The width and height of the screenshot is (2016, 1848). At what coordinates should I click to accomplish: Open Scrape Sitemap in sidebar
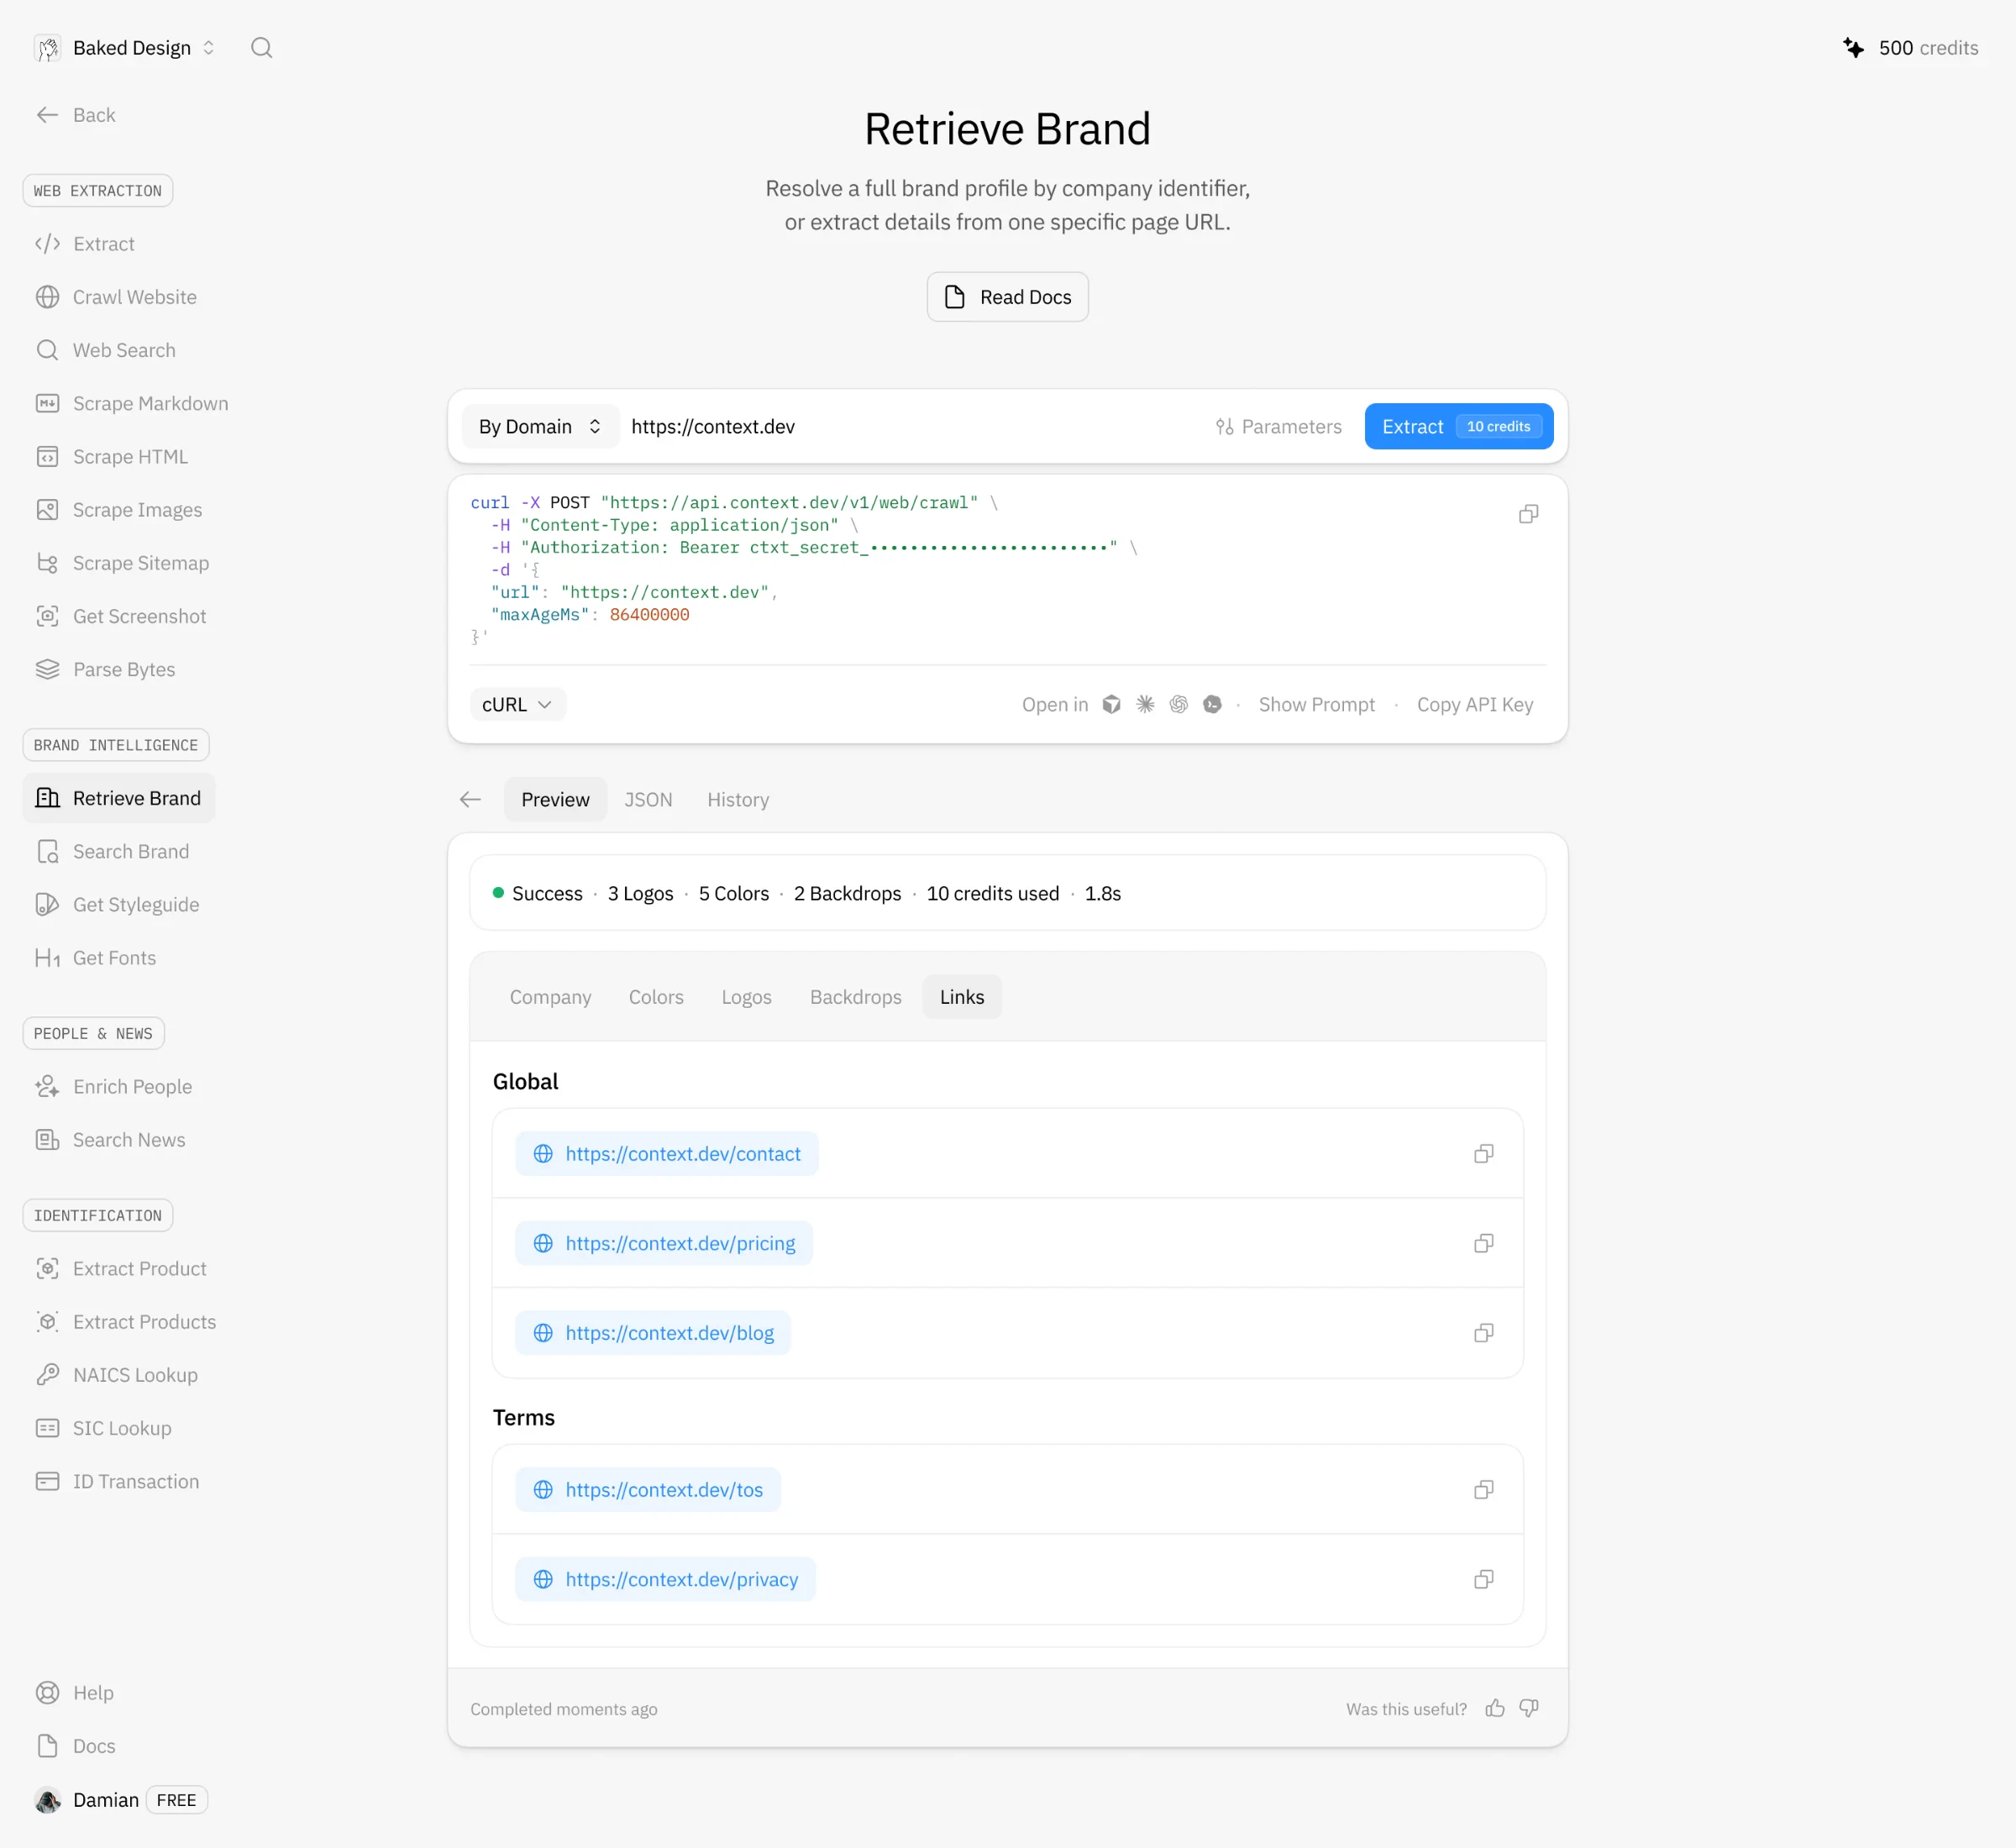click(x=122, y=563)
